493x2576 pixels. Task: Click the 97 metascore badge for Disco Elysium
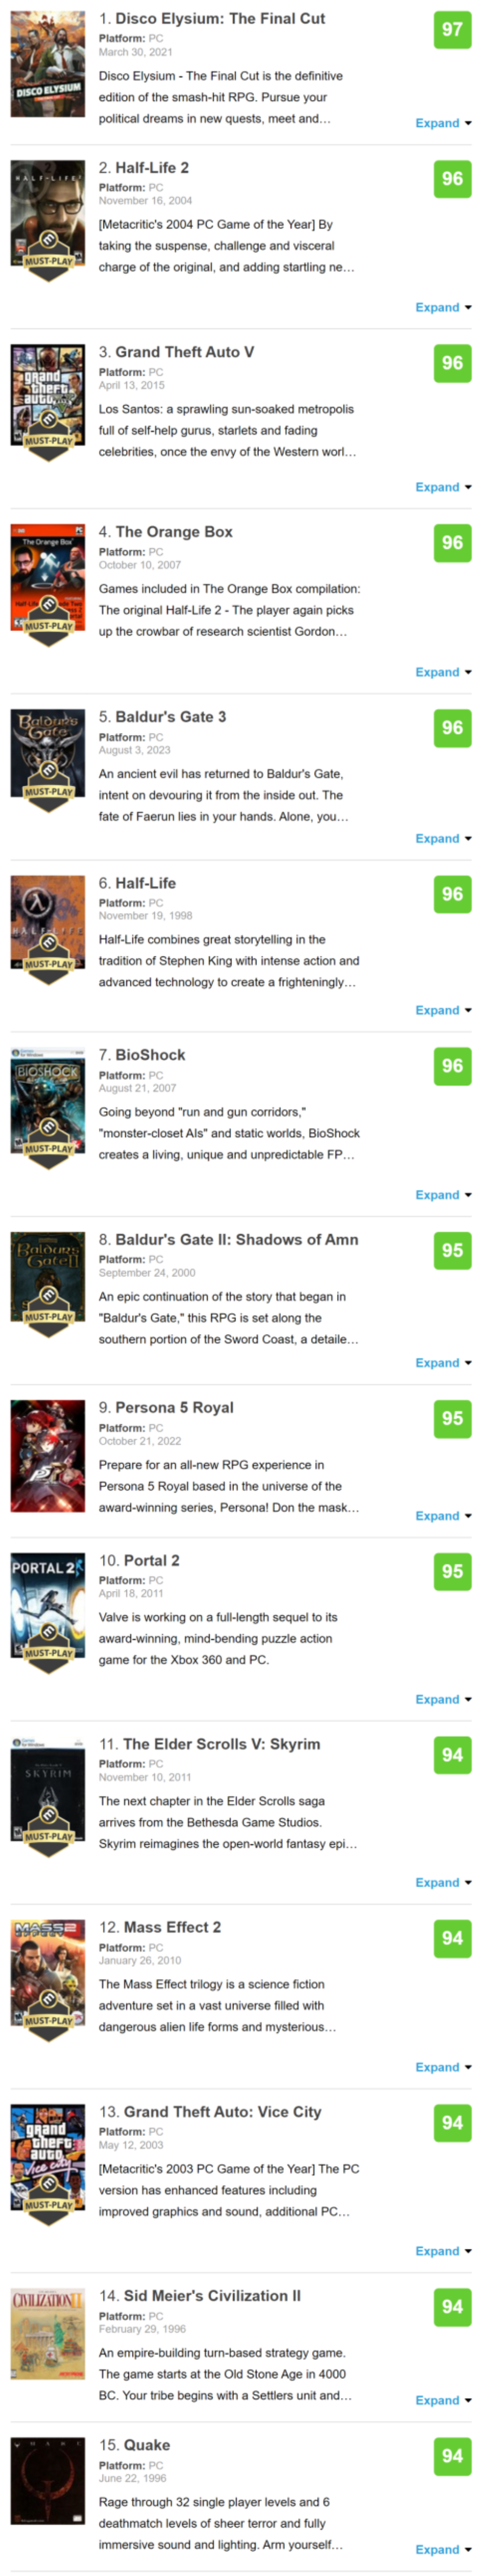click(x=452, y=29)
